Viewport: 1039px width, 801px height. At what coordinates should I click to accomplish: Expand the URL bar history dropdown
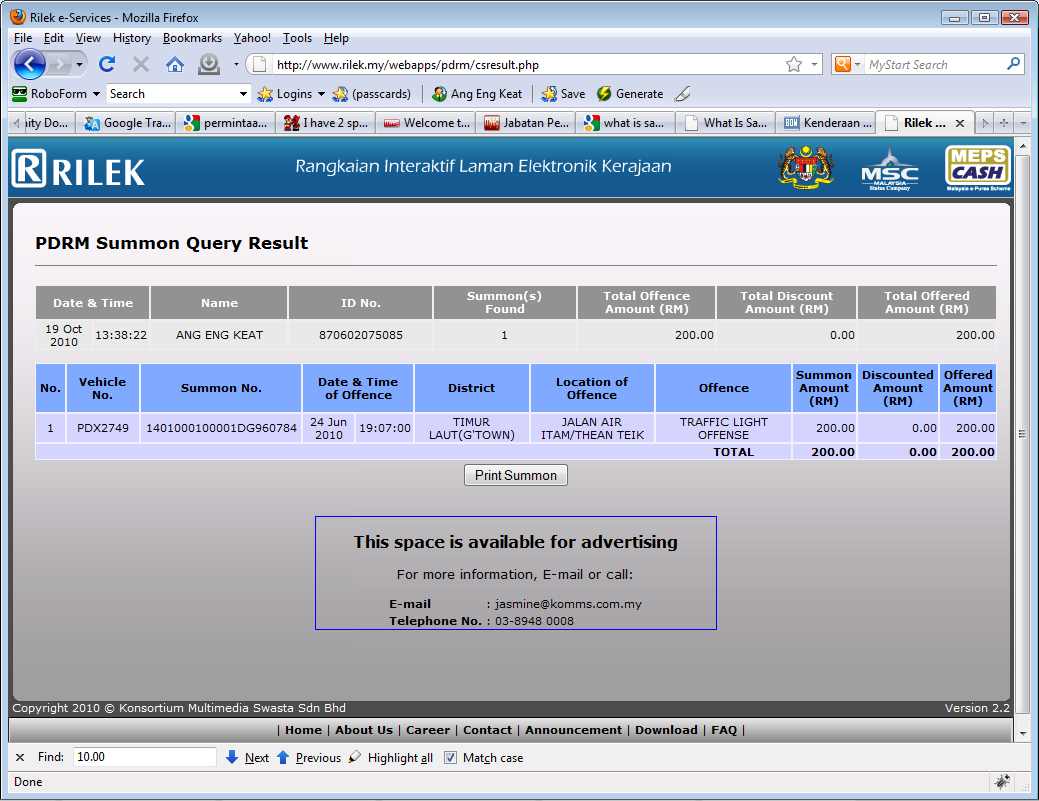814,64
